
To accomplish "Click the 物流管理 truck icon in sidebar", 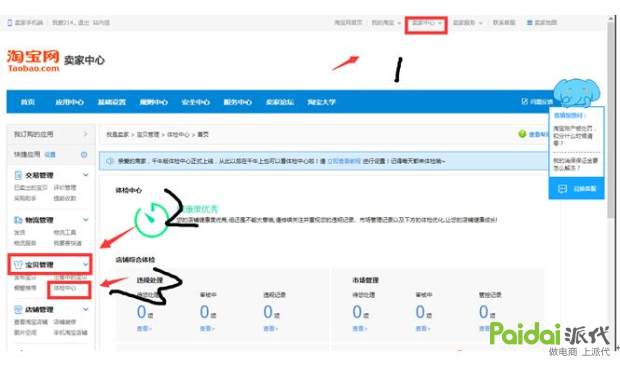I will click(18, 220).
